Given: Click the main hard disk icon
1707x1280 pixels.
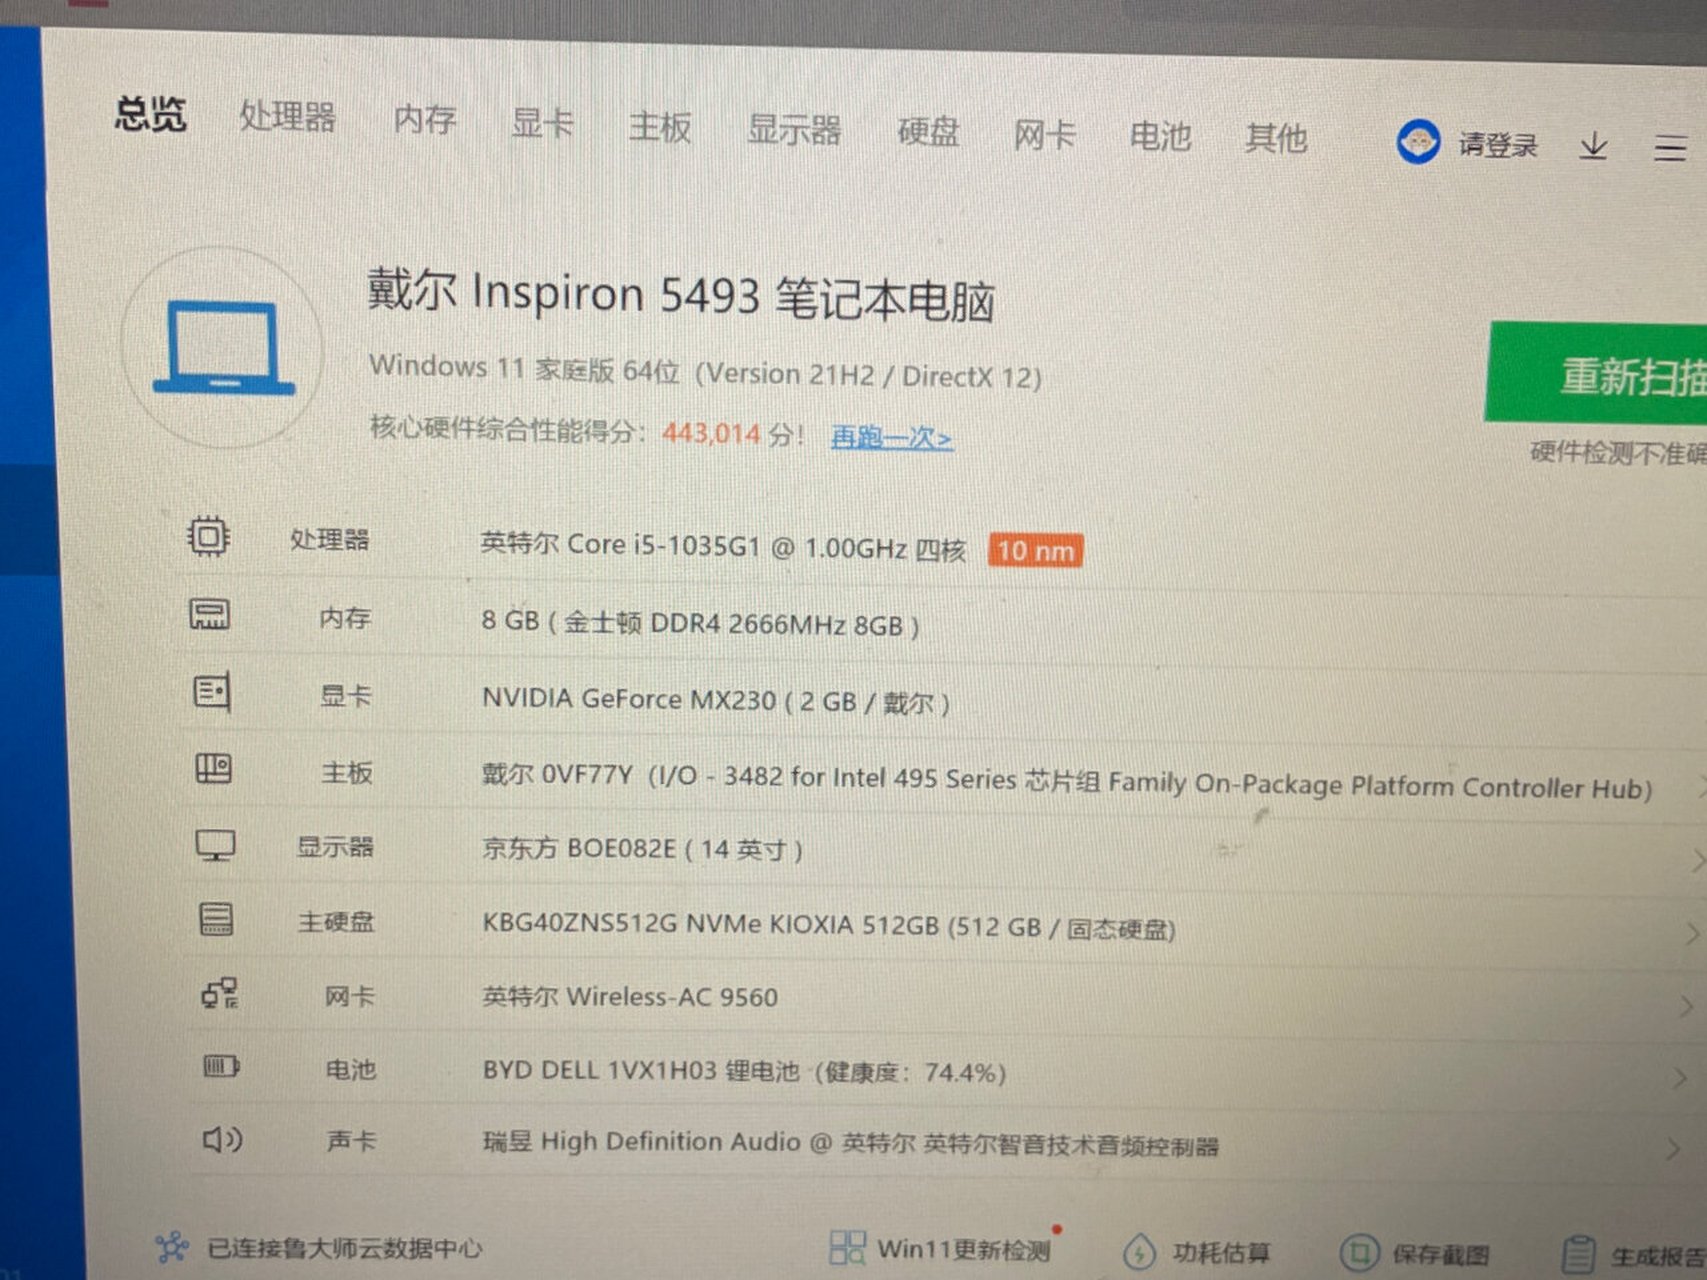Looking at the screenshot, I should point(216,919).
